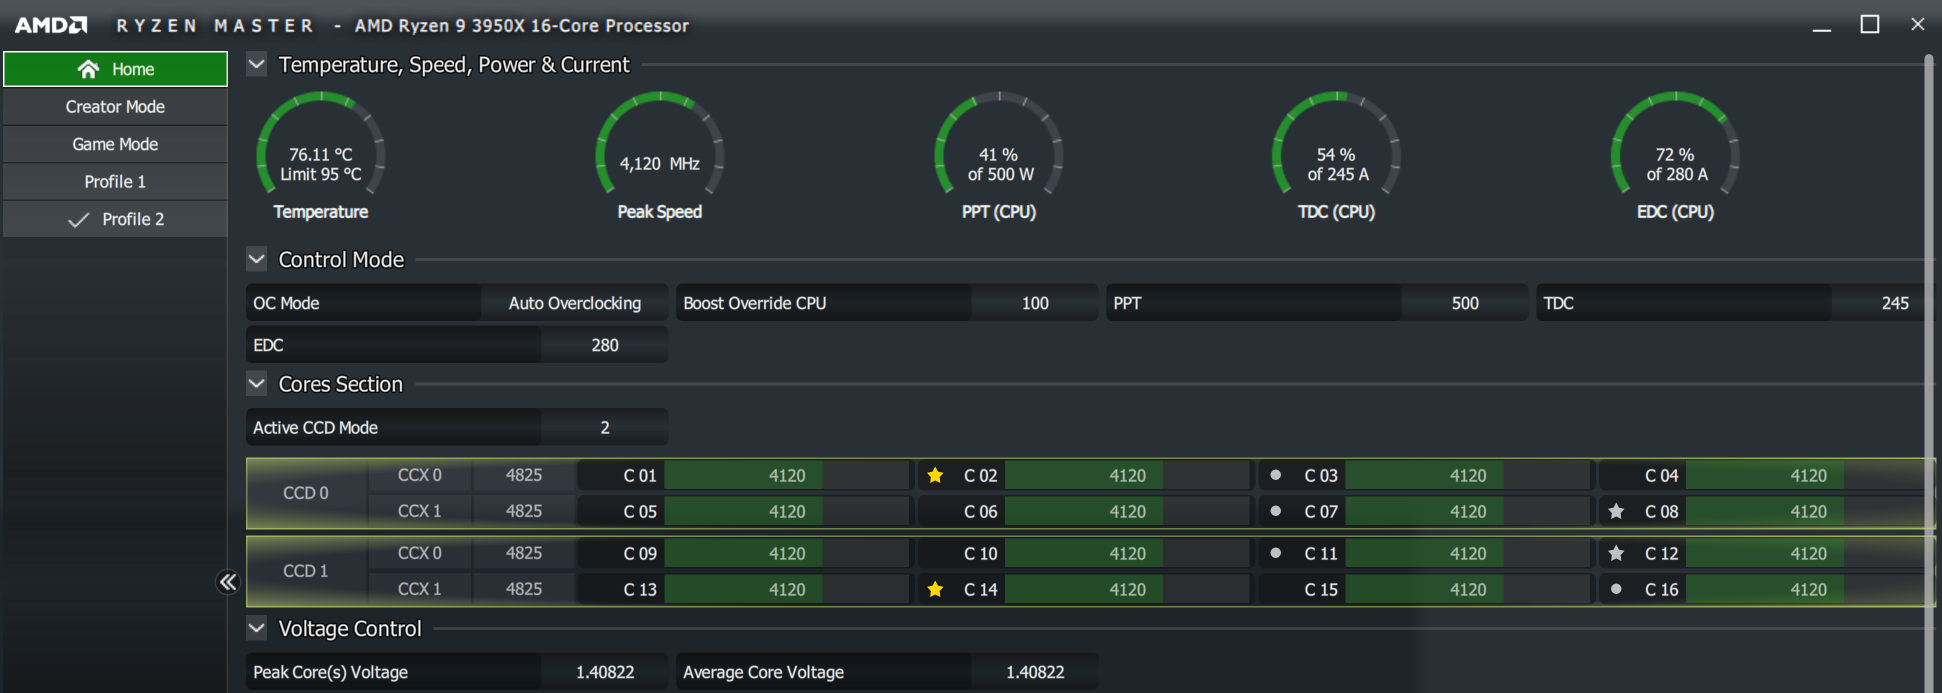Collapse the Voltage Control section
Image resolution: width=1942 pixels, height=693 pixels.
point(257,628)
